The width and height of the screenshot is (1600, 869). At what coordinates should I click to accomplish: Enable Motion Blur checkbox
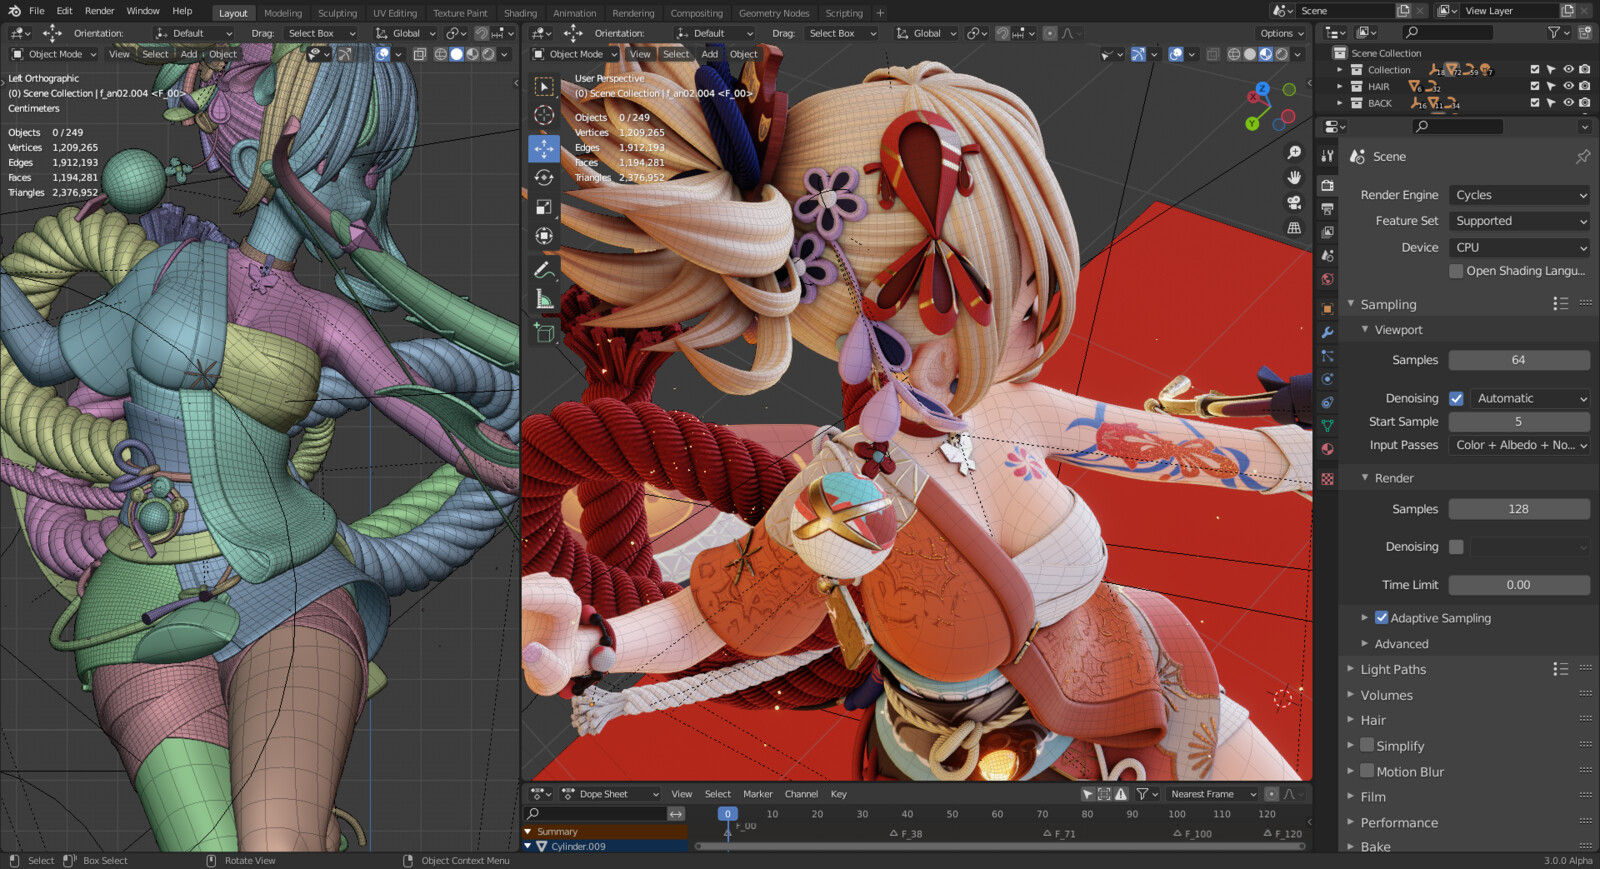pyautogui.click(x=1367, y=771)
